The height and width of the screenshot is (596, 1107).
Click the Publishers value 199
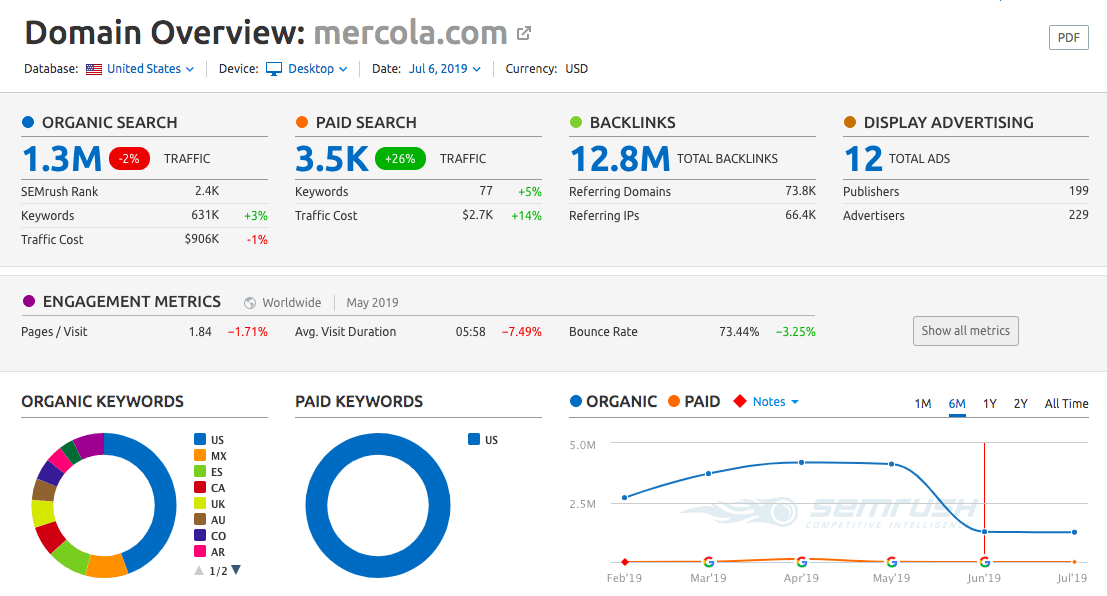1079,191
